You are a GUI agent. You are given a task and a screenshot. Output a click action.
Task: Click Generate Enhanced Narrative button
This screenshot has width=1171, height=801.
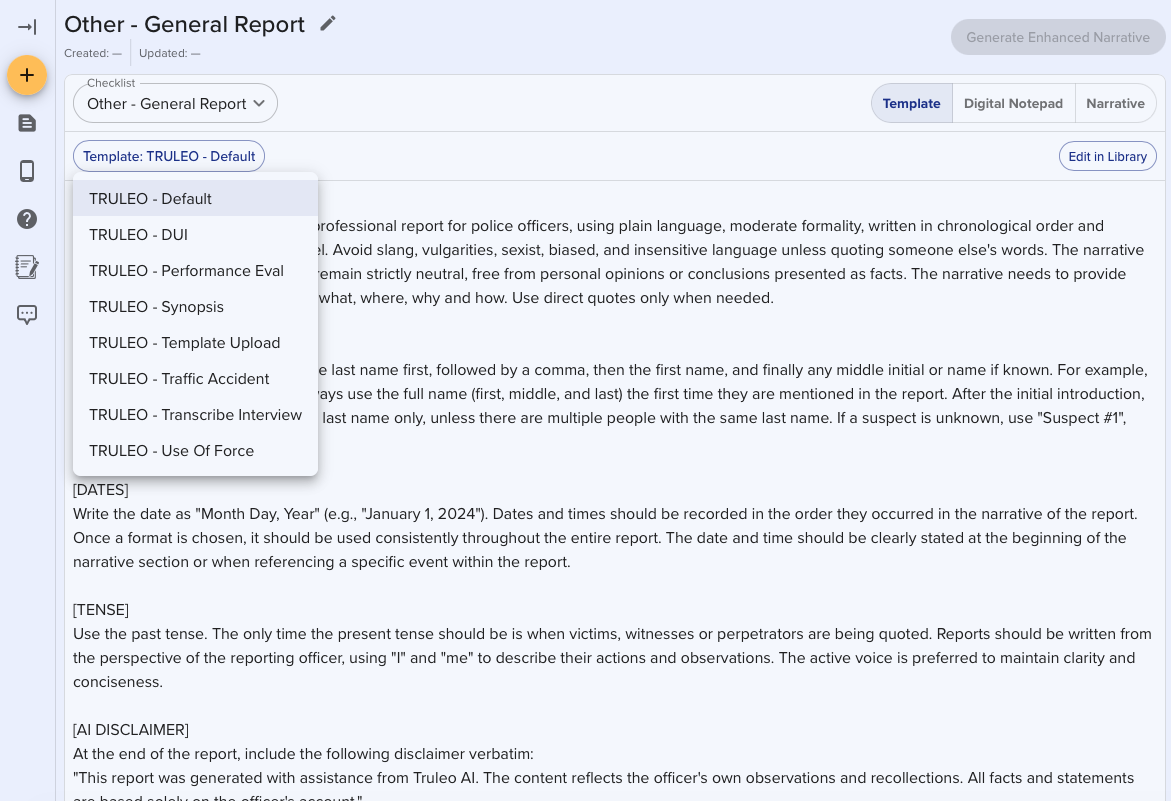(x=1057, y=38)
